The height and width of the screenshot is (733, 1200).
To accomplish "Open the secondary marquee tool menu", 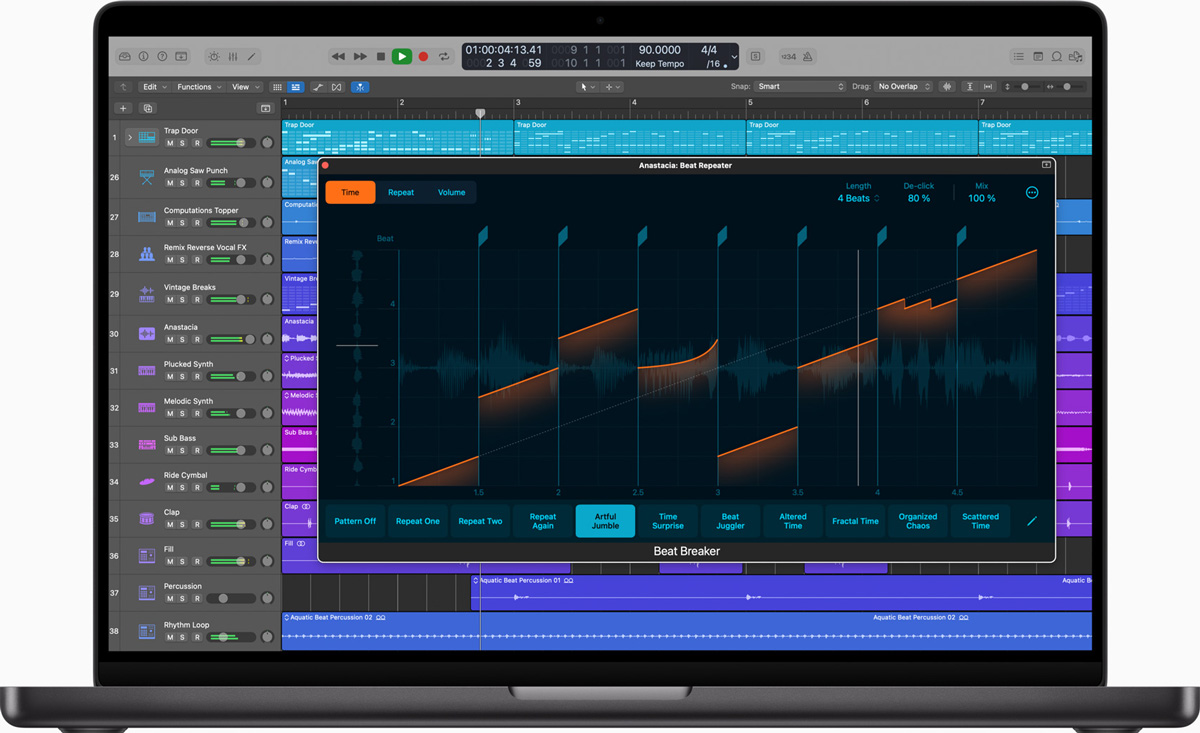I will tap(612, 87).
